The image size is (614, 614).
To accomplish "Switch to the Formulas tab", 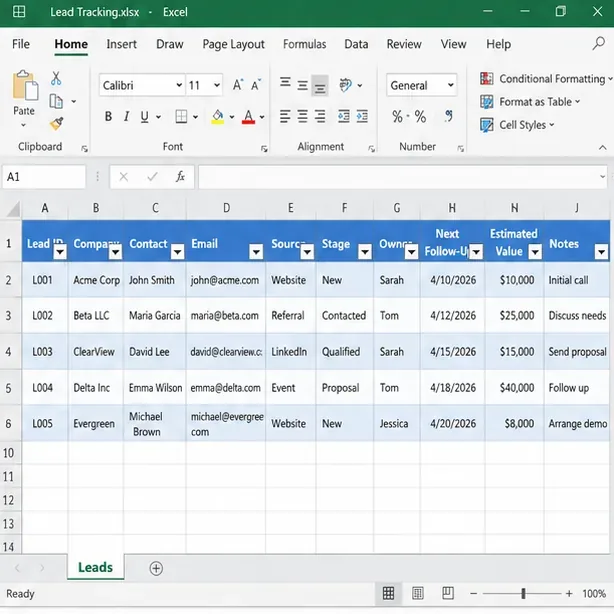I will 304,44.
